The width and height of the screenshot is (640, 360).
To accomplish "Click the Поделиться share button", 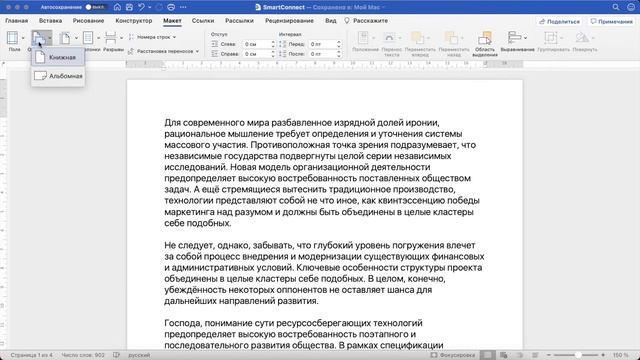I will point(559,21).
